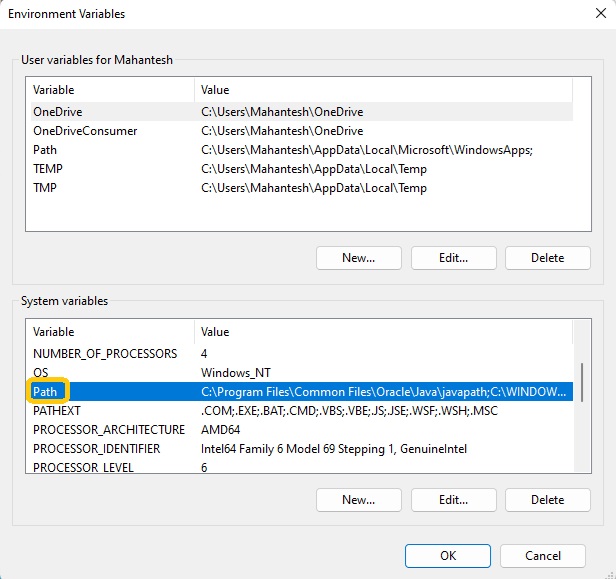The image size is (616, 579).
Task: Click New button under User variables
Action: point(359,258)
